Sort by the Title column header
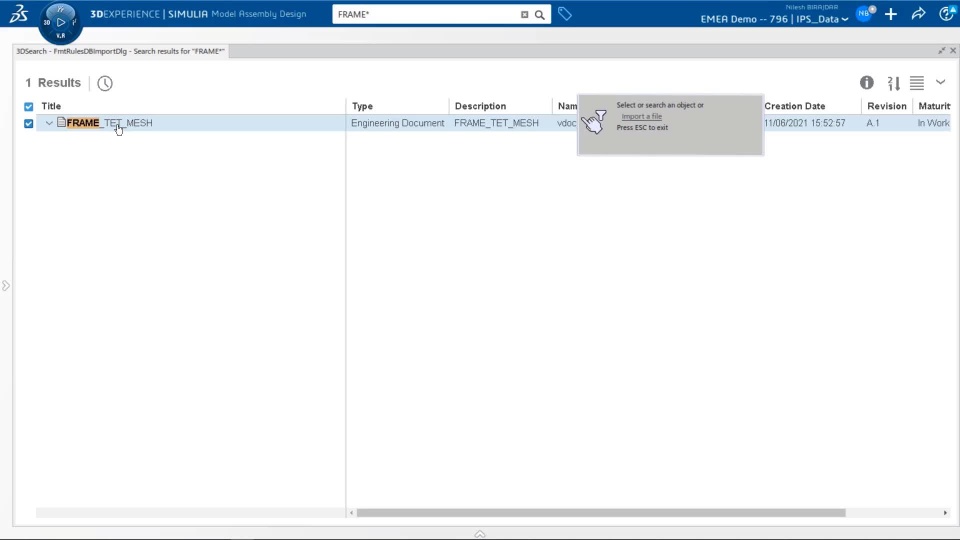Screen dimensions: 960x540 pos(51,106)
